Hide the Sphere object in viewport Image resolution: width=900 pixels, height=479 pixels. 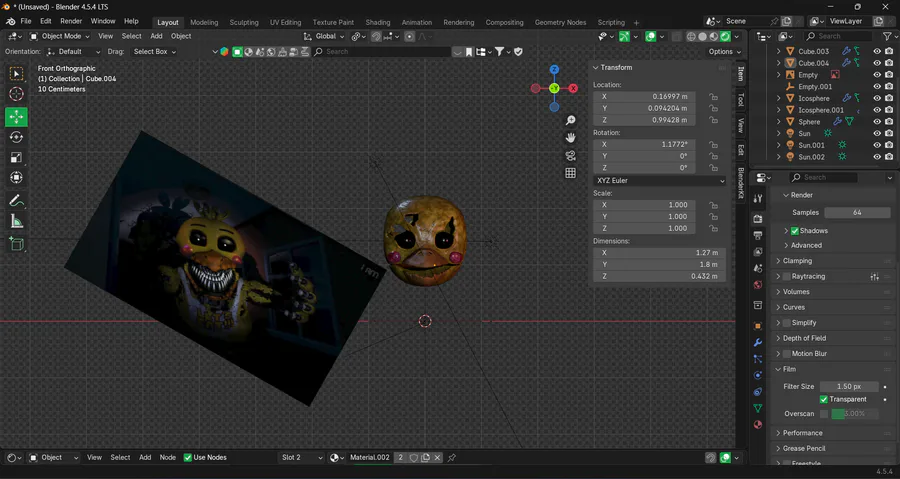tap(877, 122)
